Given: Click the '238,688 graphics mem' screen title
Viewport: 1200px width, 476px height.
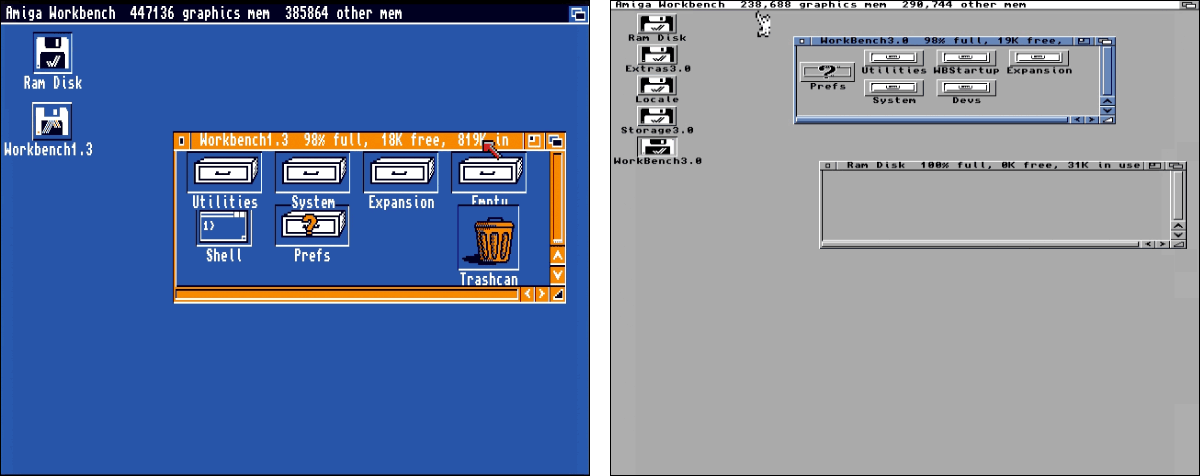Looking at the screenshot, I should tap(814, 5).
